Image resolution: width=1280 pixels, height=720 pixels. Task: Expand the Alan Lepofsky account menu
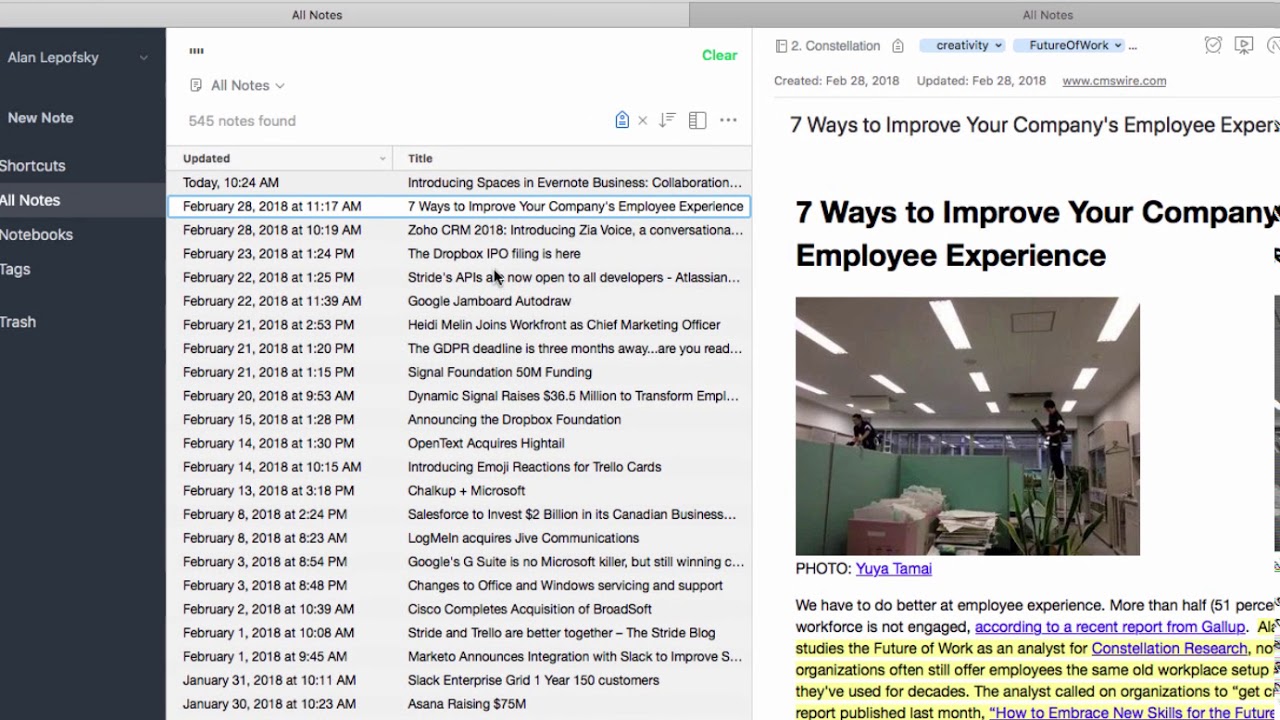[143, 58]
